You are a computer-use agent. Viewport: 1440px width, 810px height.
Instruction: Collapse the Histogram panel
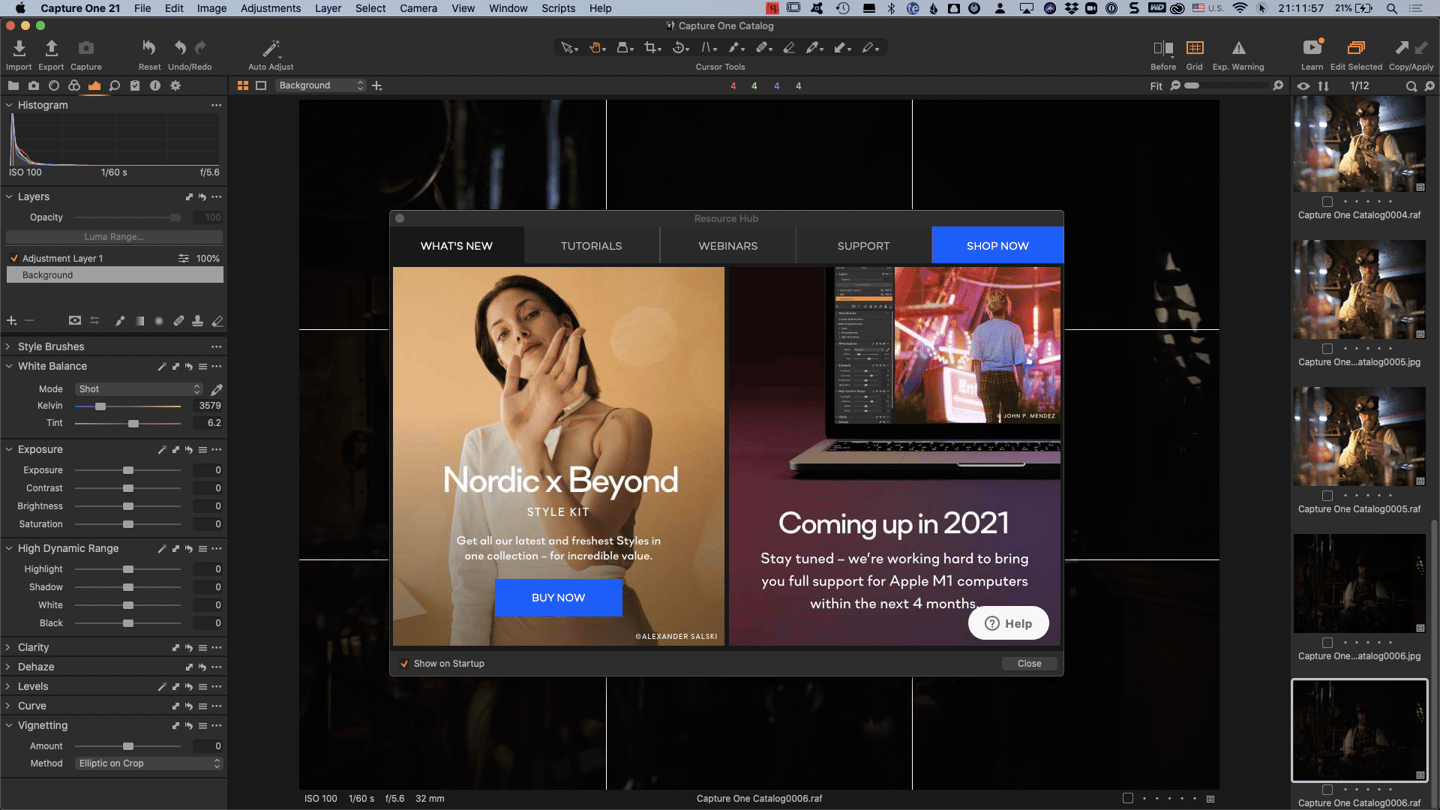click(9, 105)
